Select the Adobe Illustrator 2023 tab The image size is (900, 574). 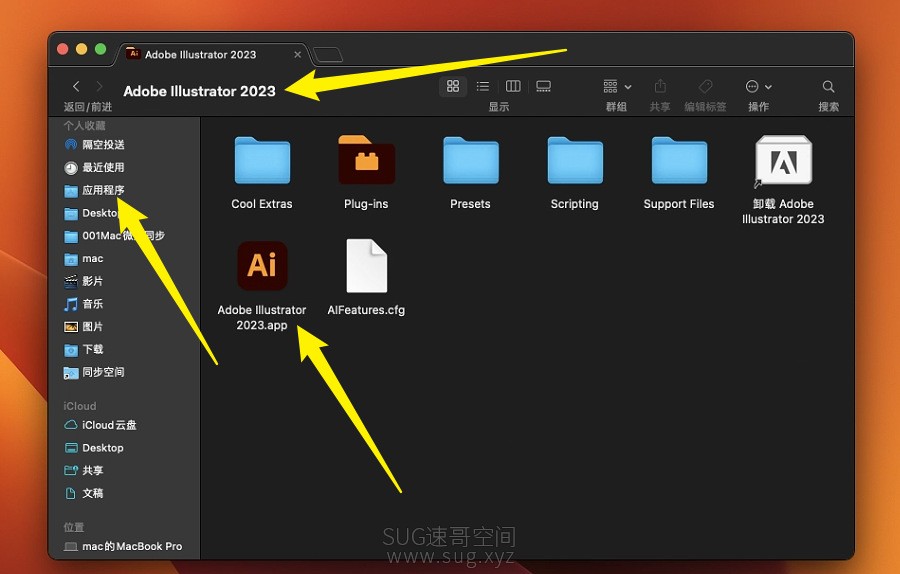tap(213, 55)
